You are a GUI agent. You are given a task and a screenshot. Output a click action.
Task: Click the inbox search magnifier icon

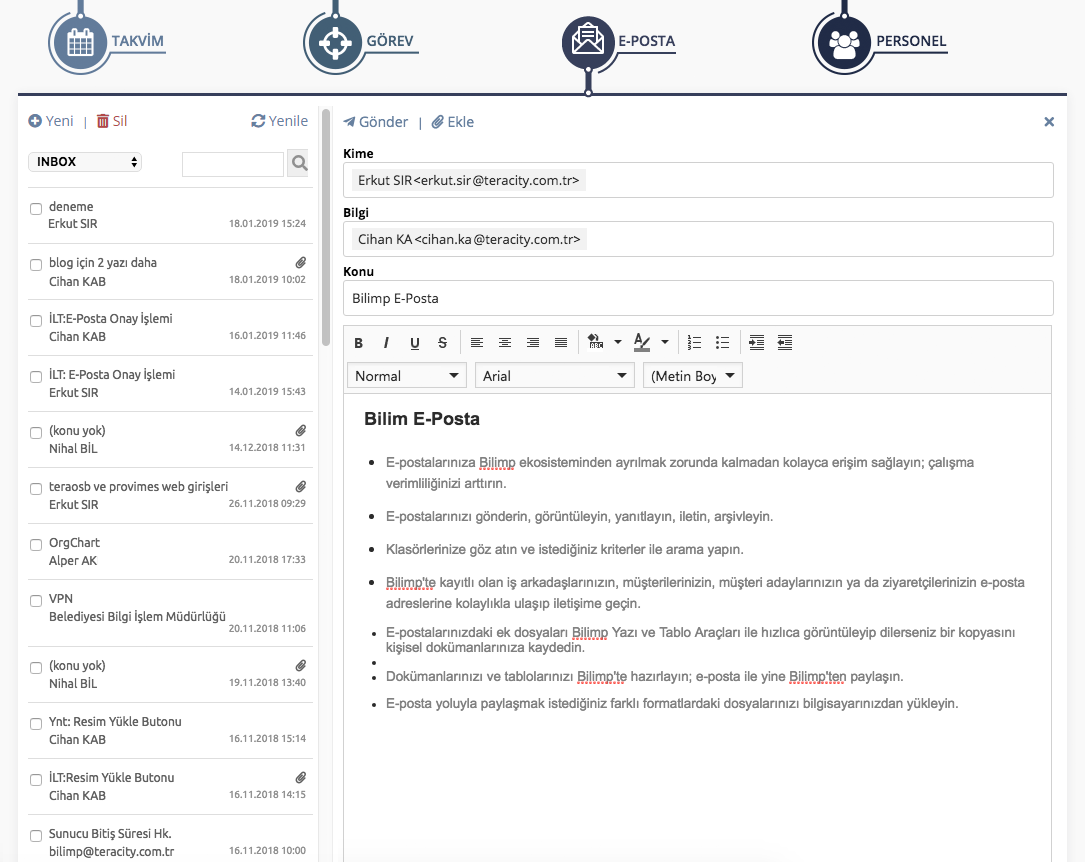point(298,163)
